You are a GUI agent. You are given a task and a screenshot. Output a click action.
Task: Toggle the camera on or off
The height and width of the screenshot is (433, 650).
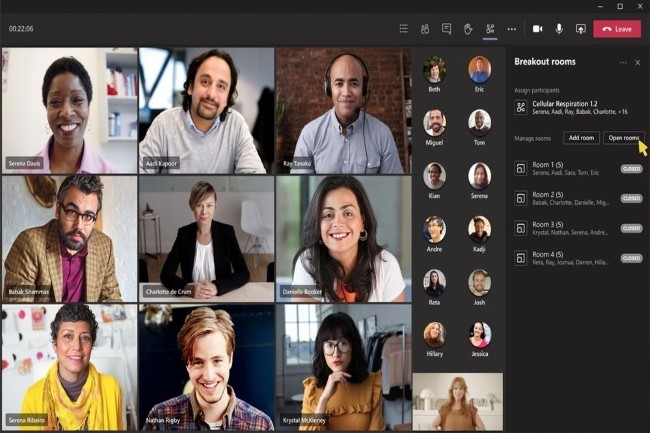538,29
